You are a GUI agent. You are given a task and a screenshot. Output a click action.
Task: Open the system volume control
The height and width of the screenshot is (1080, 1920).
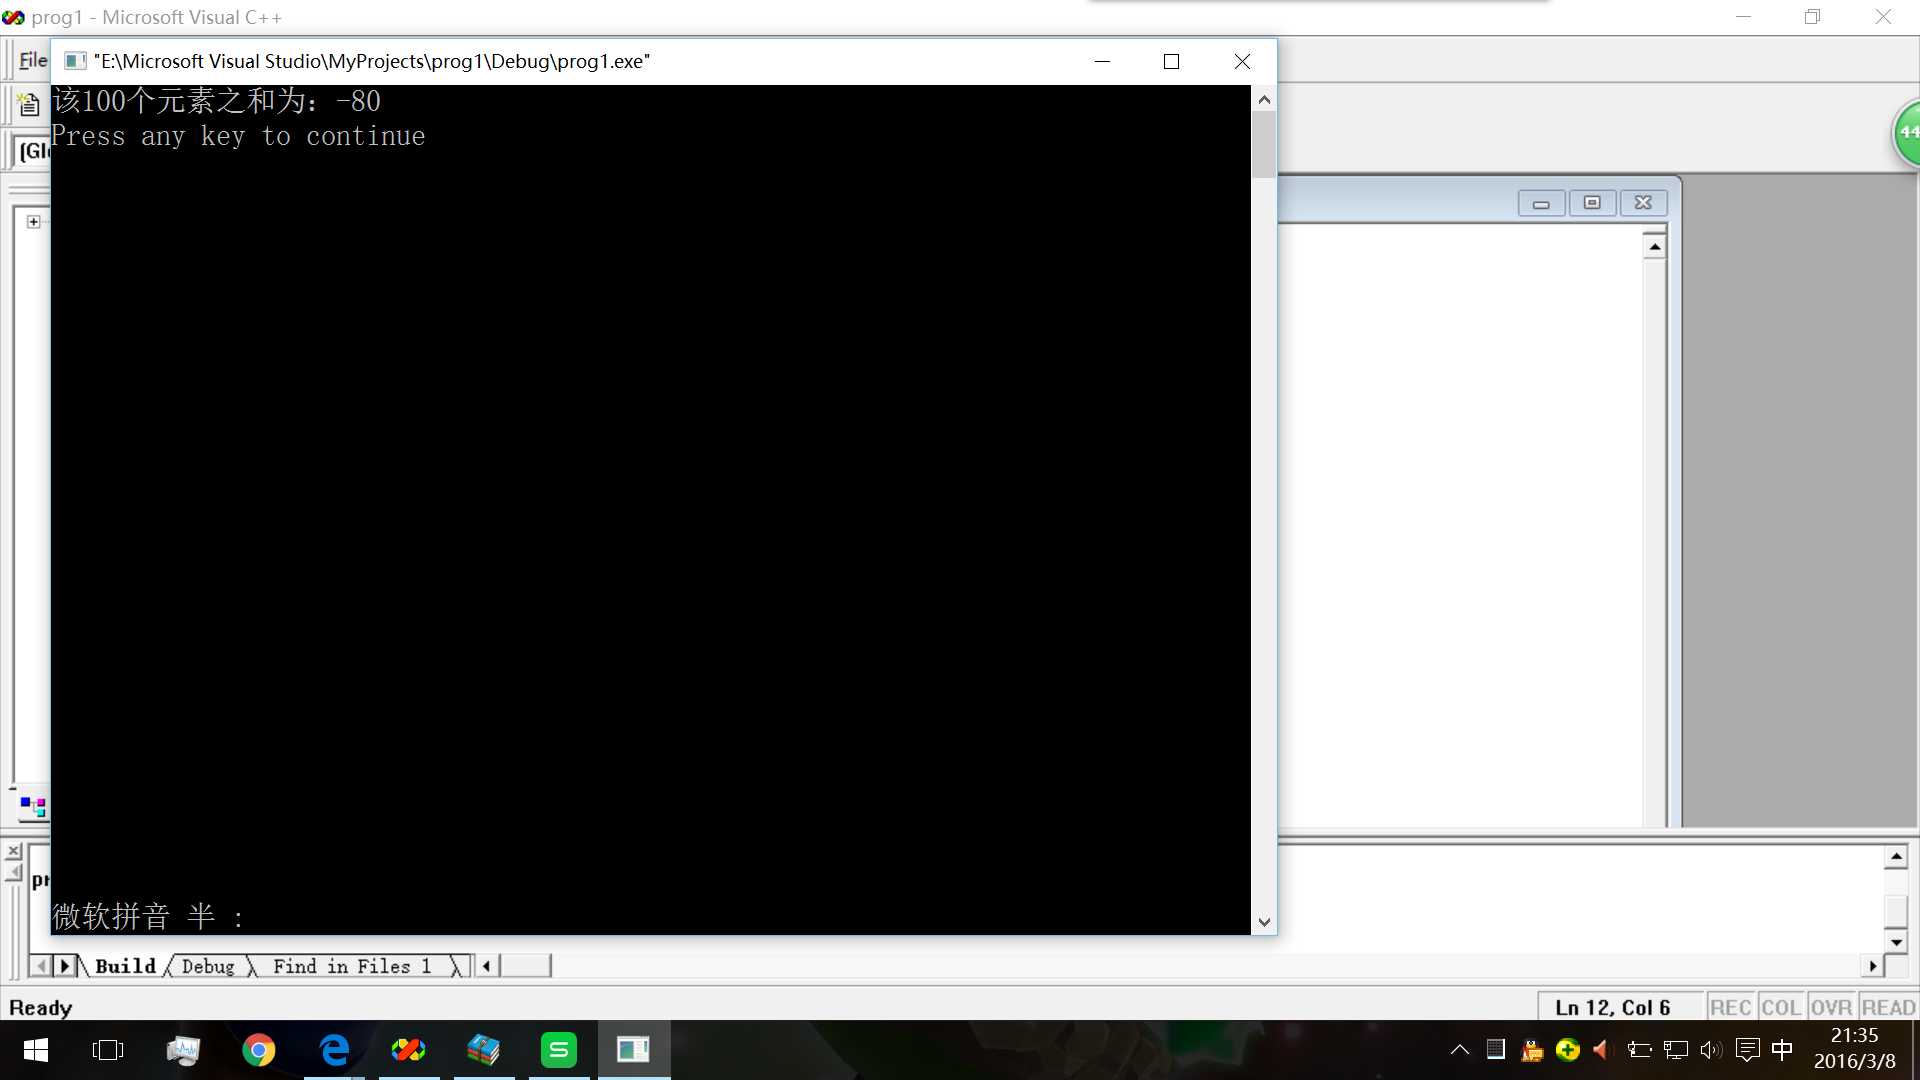(x=1711, y=1050)
